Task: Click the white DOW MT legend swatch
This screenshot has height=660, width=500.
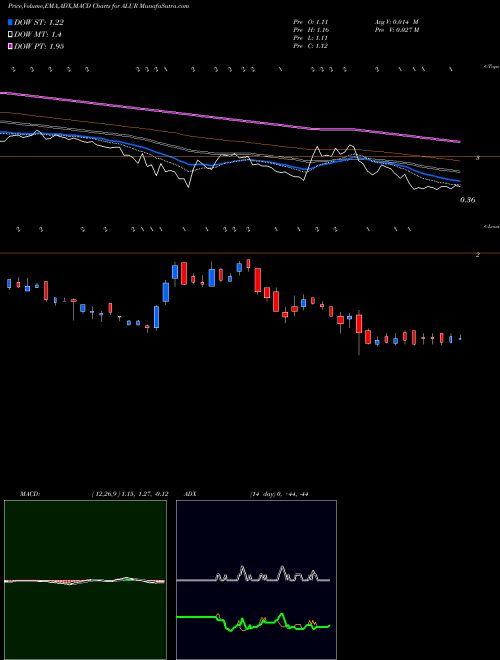Action: [x=10, y=35]
